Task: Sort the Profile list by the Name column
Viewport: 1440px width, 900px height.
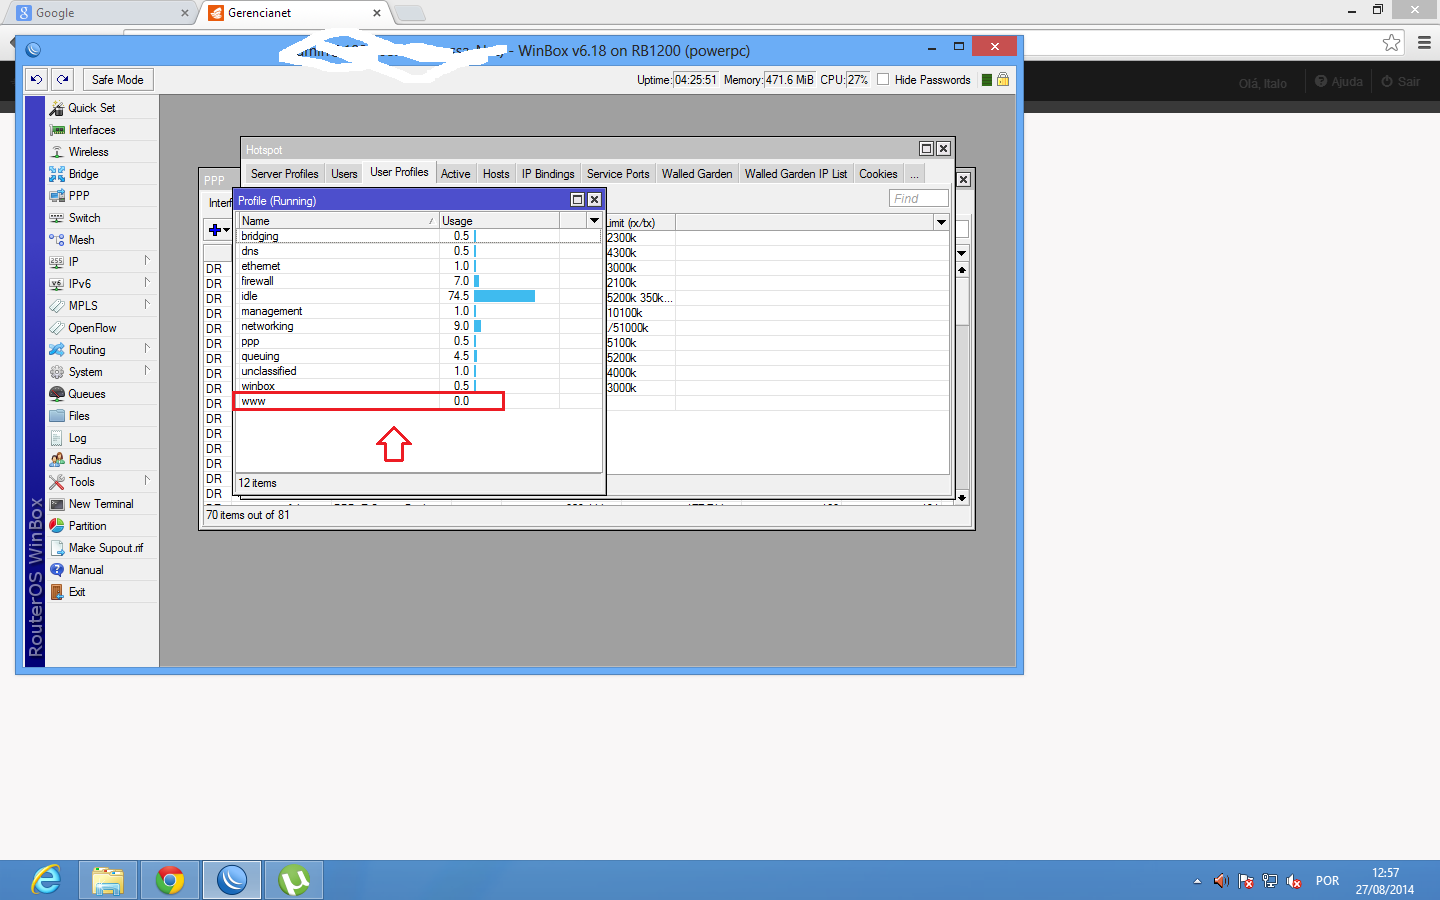Action: pos(338,221)
